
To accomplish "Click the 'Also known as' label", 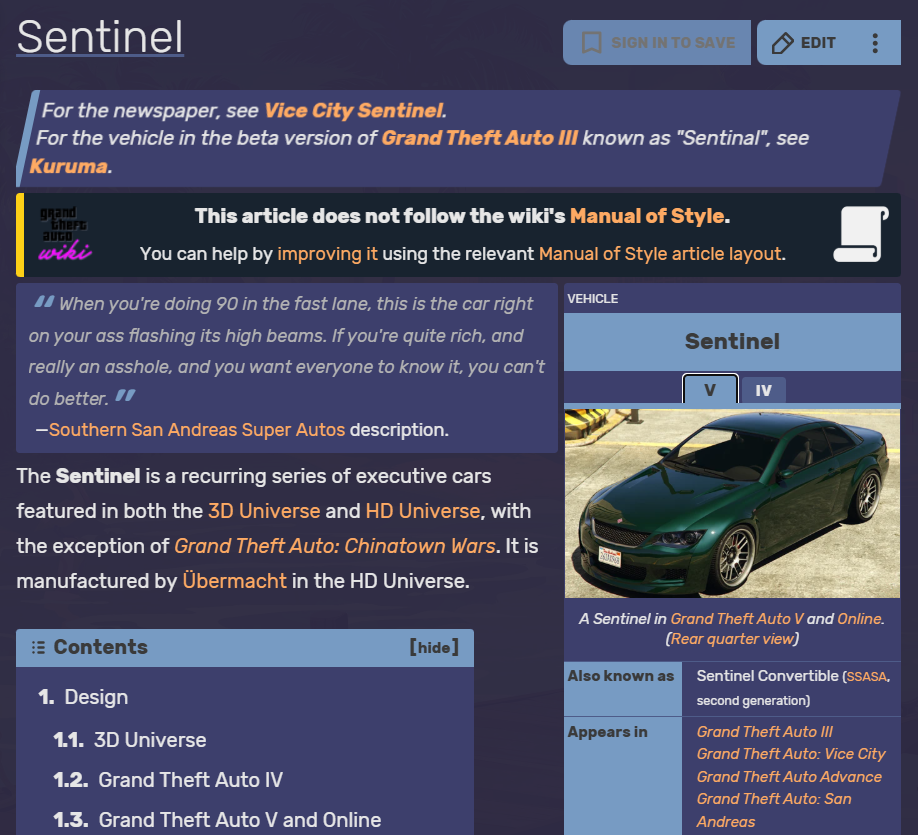I will (x=621, y=676).
